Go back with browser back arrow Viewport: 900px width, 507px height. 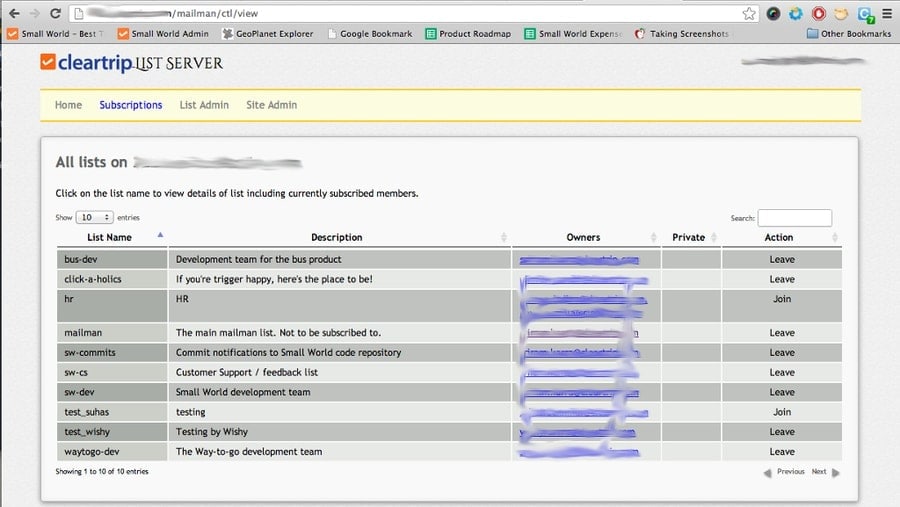point(14,13)
